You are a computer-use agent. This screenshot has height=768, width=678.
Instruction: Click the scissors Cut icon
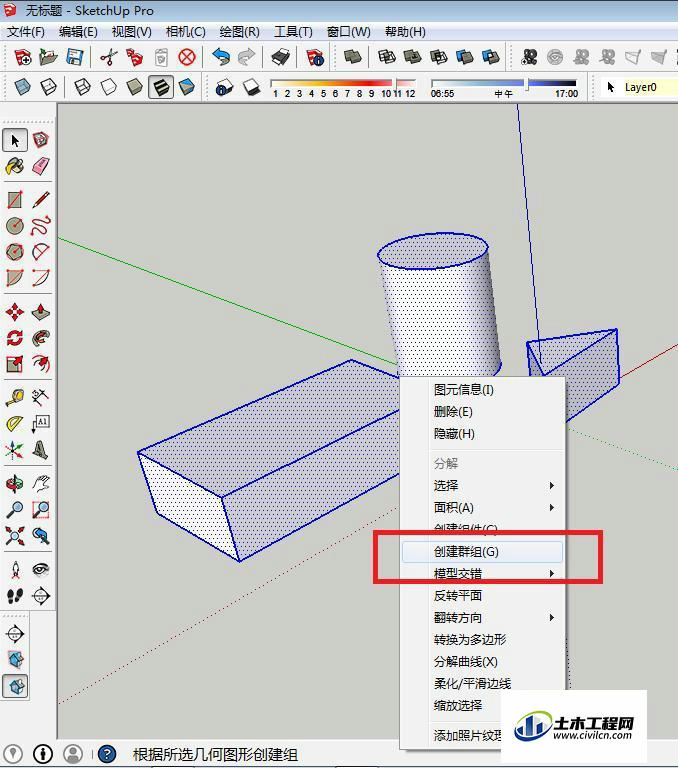[x=108, y=57]
